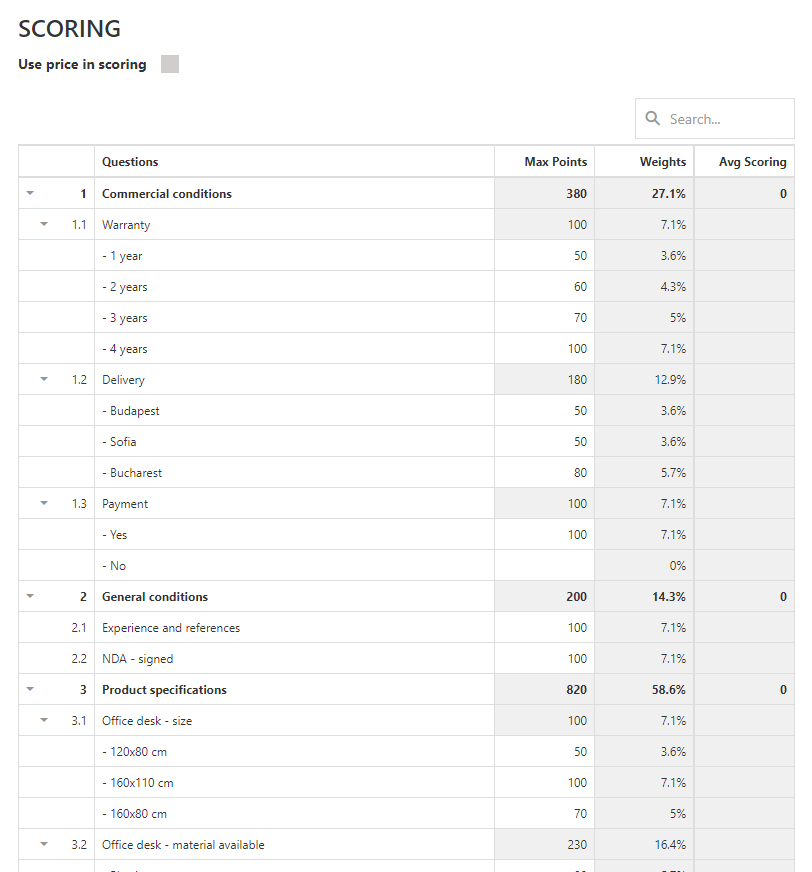Image resolution: width=812 pixels, height=872 pixels.
Task: Collapse the Delivery question row
Action: [44, 379]
